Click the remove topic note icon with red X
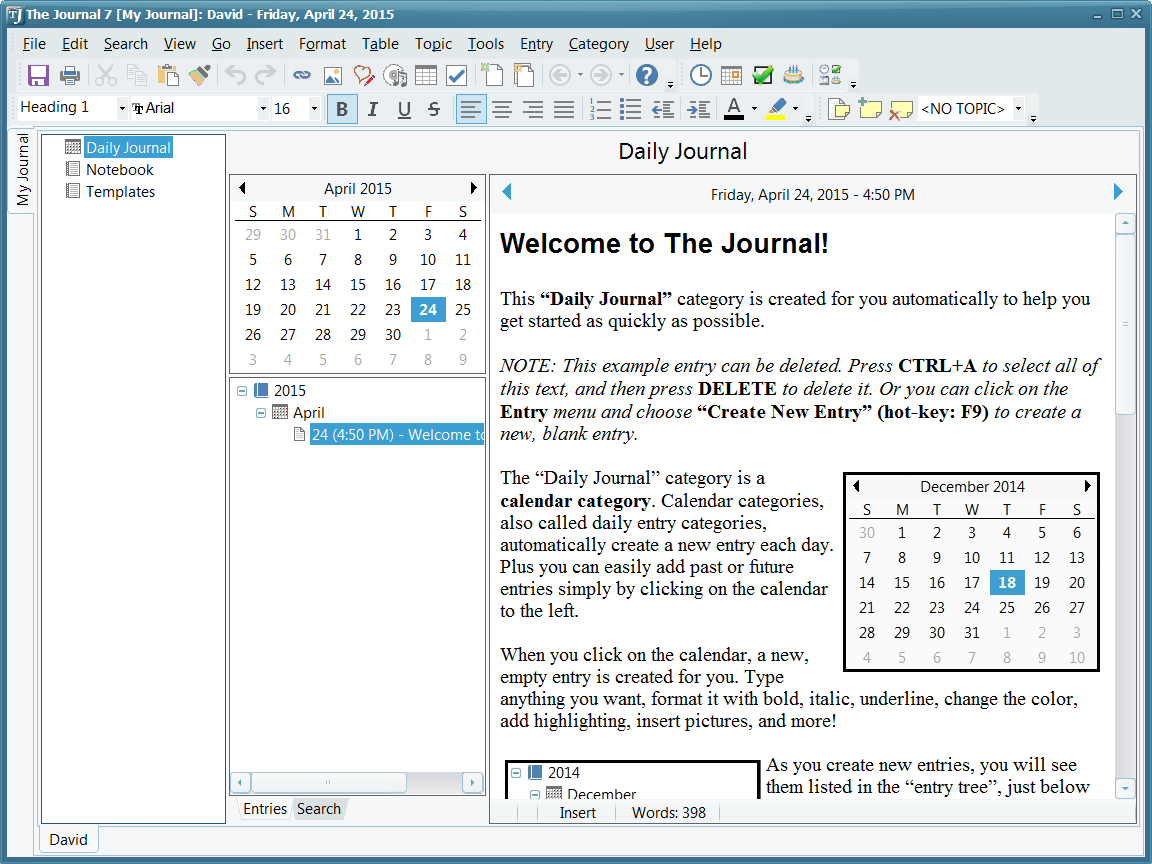 pyautogui.click(x=901, y=109)
